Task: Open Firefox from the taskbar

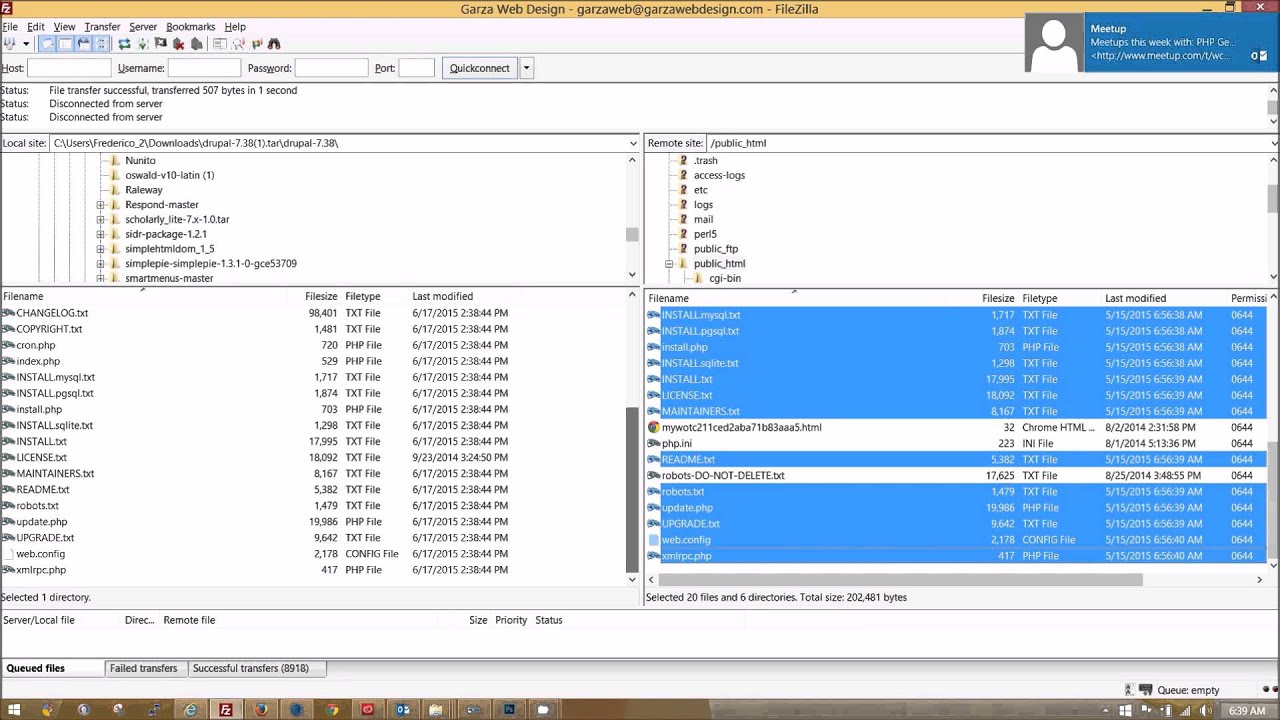Action: click(261, 710)
